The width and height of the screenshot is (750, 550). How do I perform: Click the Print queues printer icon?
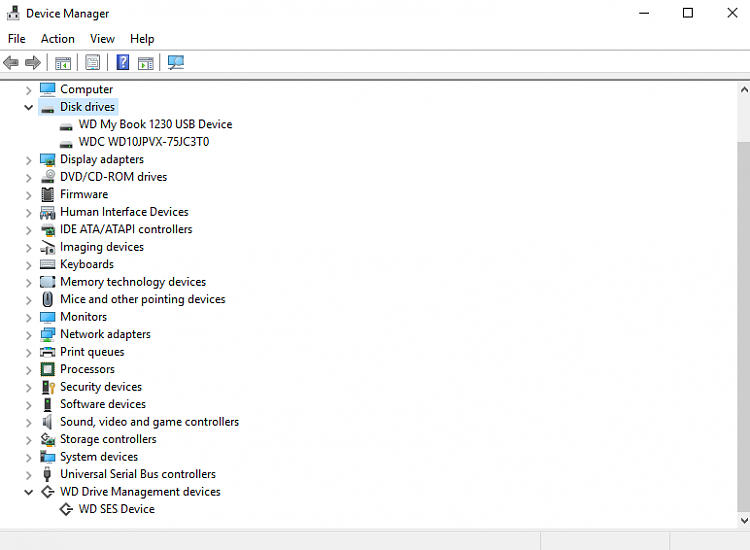(x=47, y=352)
